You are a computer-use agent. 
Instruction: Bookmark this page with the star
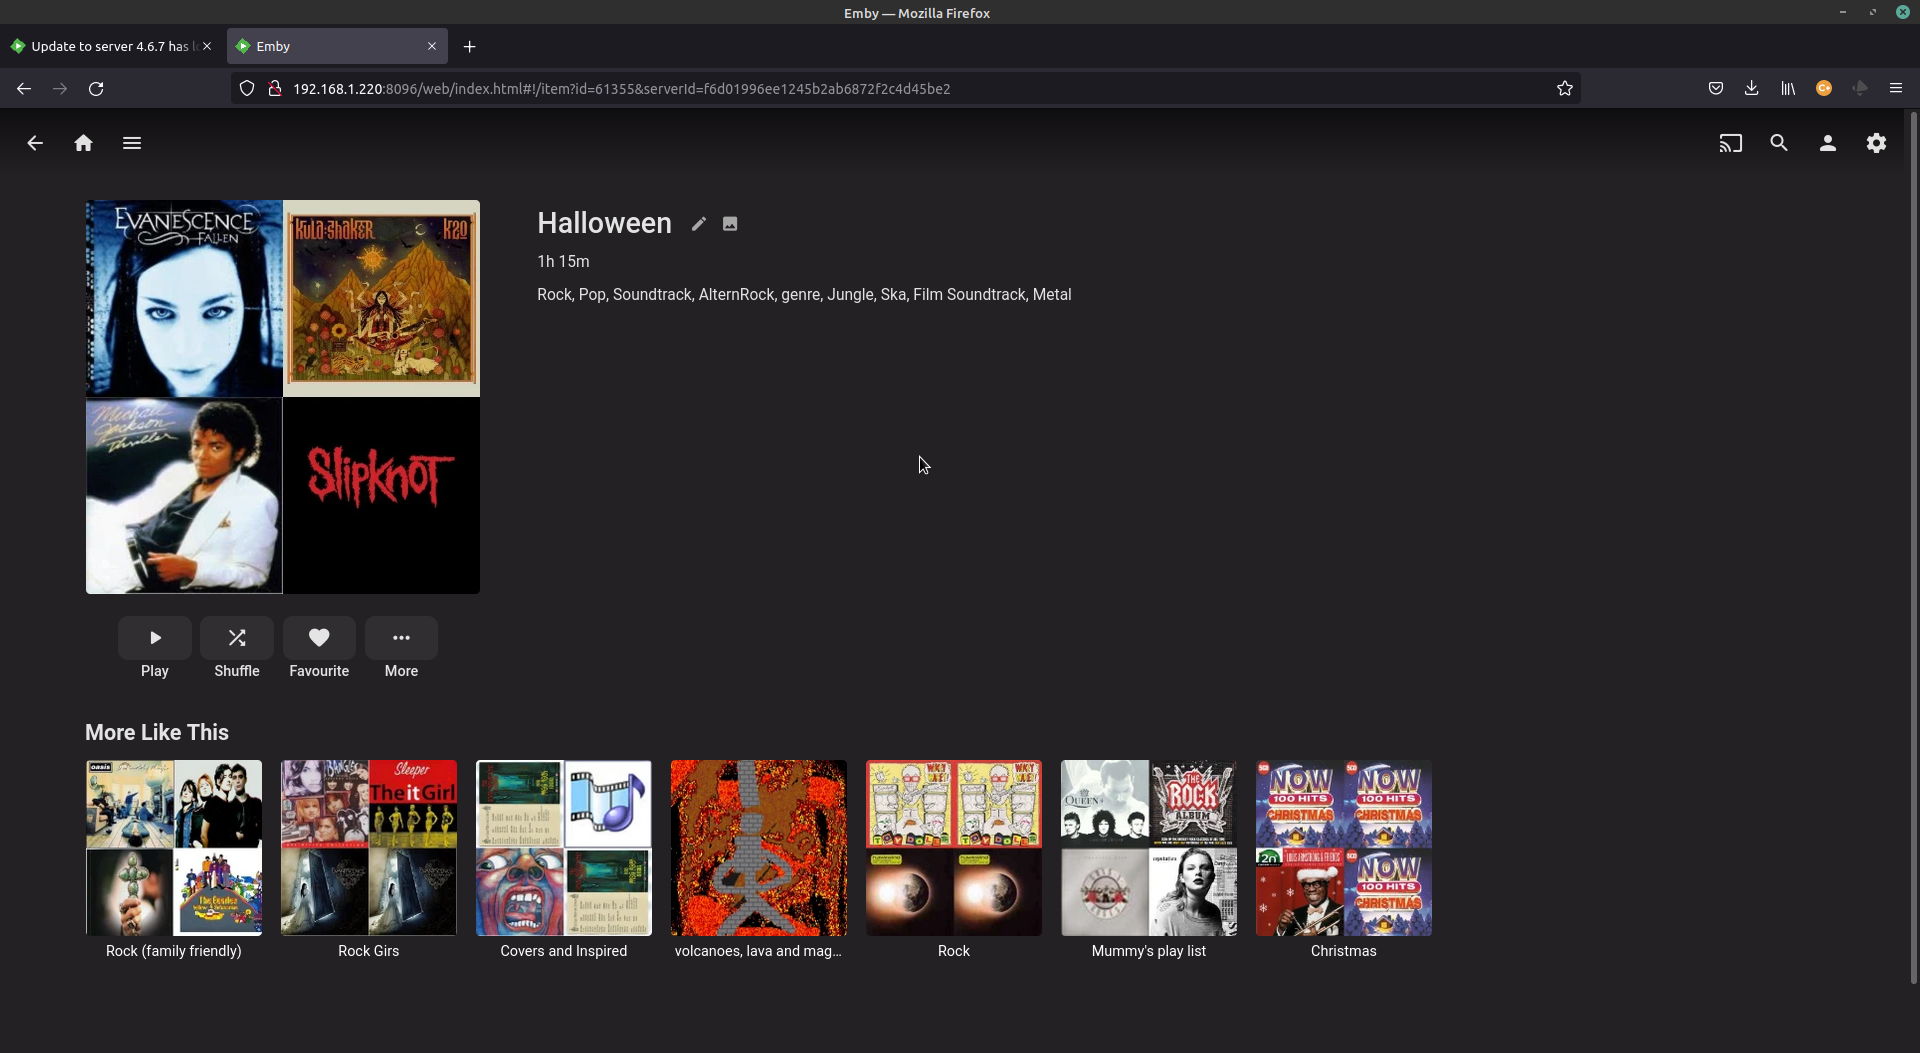[1564, 88]
